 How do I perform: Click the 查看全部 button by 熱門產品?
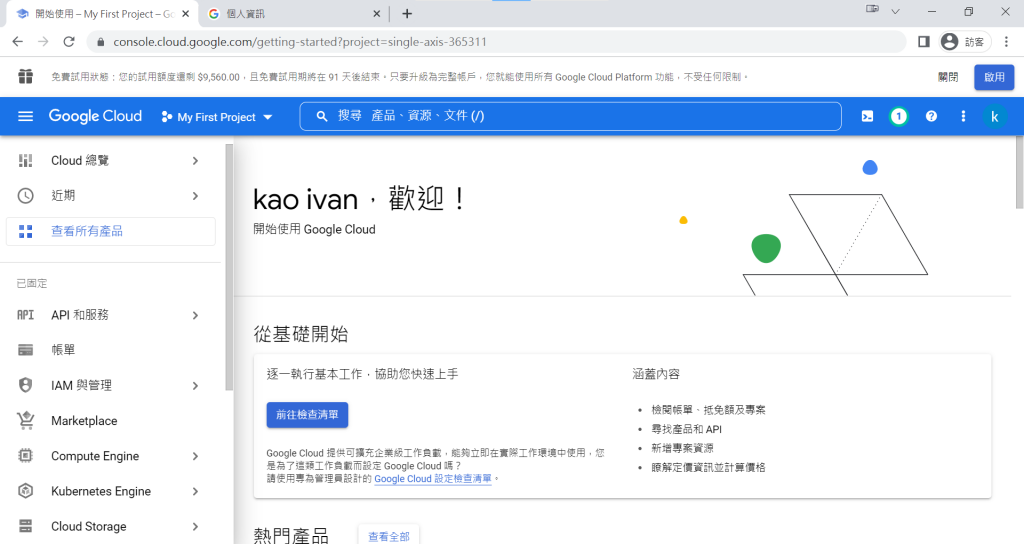pyautogui.click(x=389, y=536)
